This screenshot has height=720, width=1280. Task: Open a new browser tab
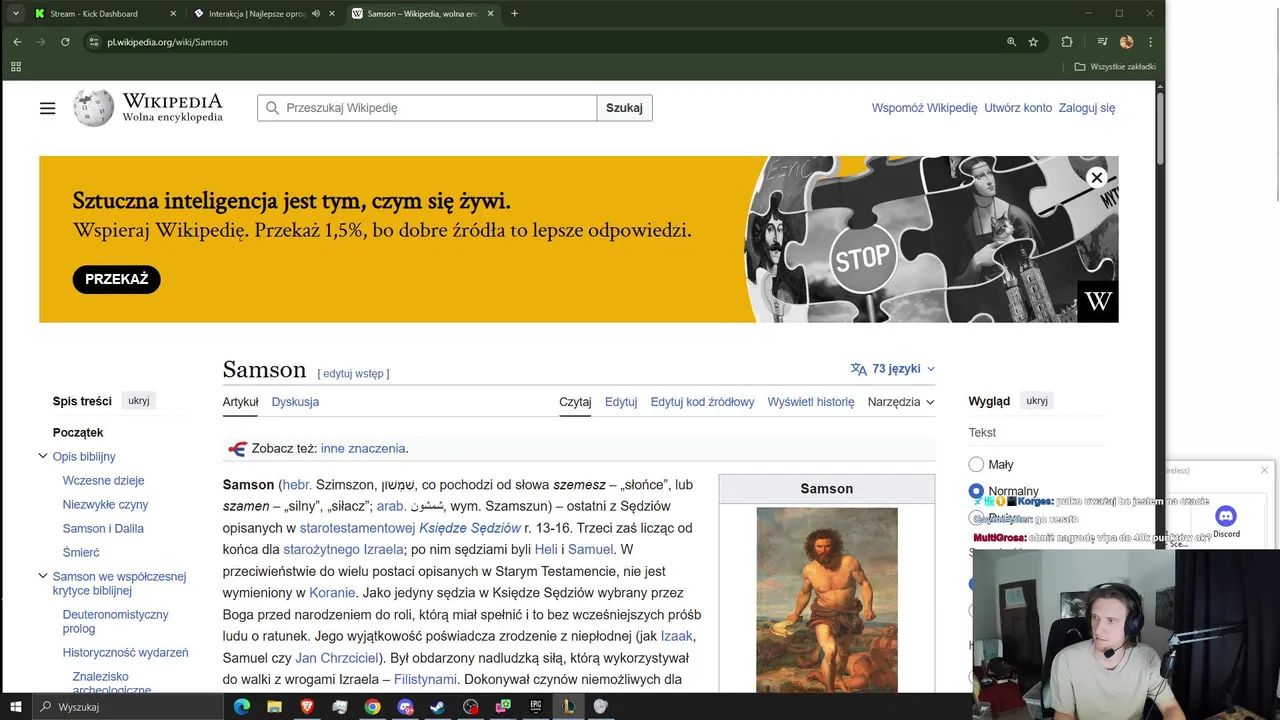click(x=514, y=14)
